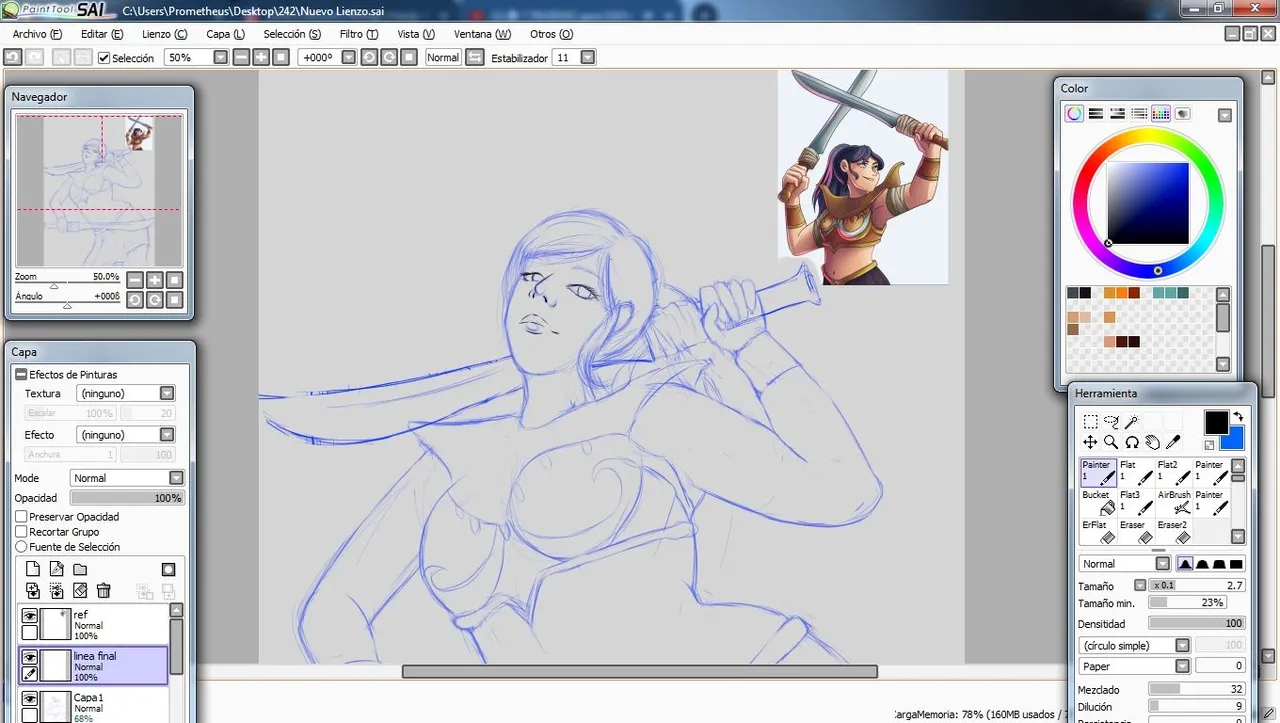This screenshot has width=1280, height=723.
Task: Open the Archivo menu
Action: [x=36, y=34]
